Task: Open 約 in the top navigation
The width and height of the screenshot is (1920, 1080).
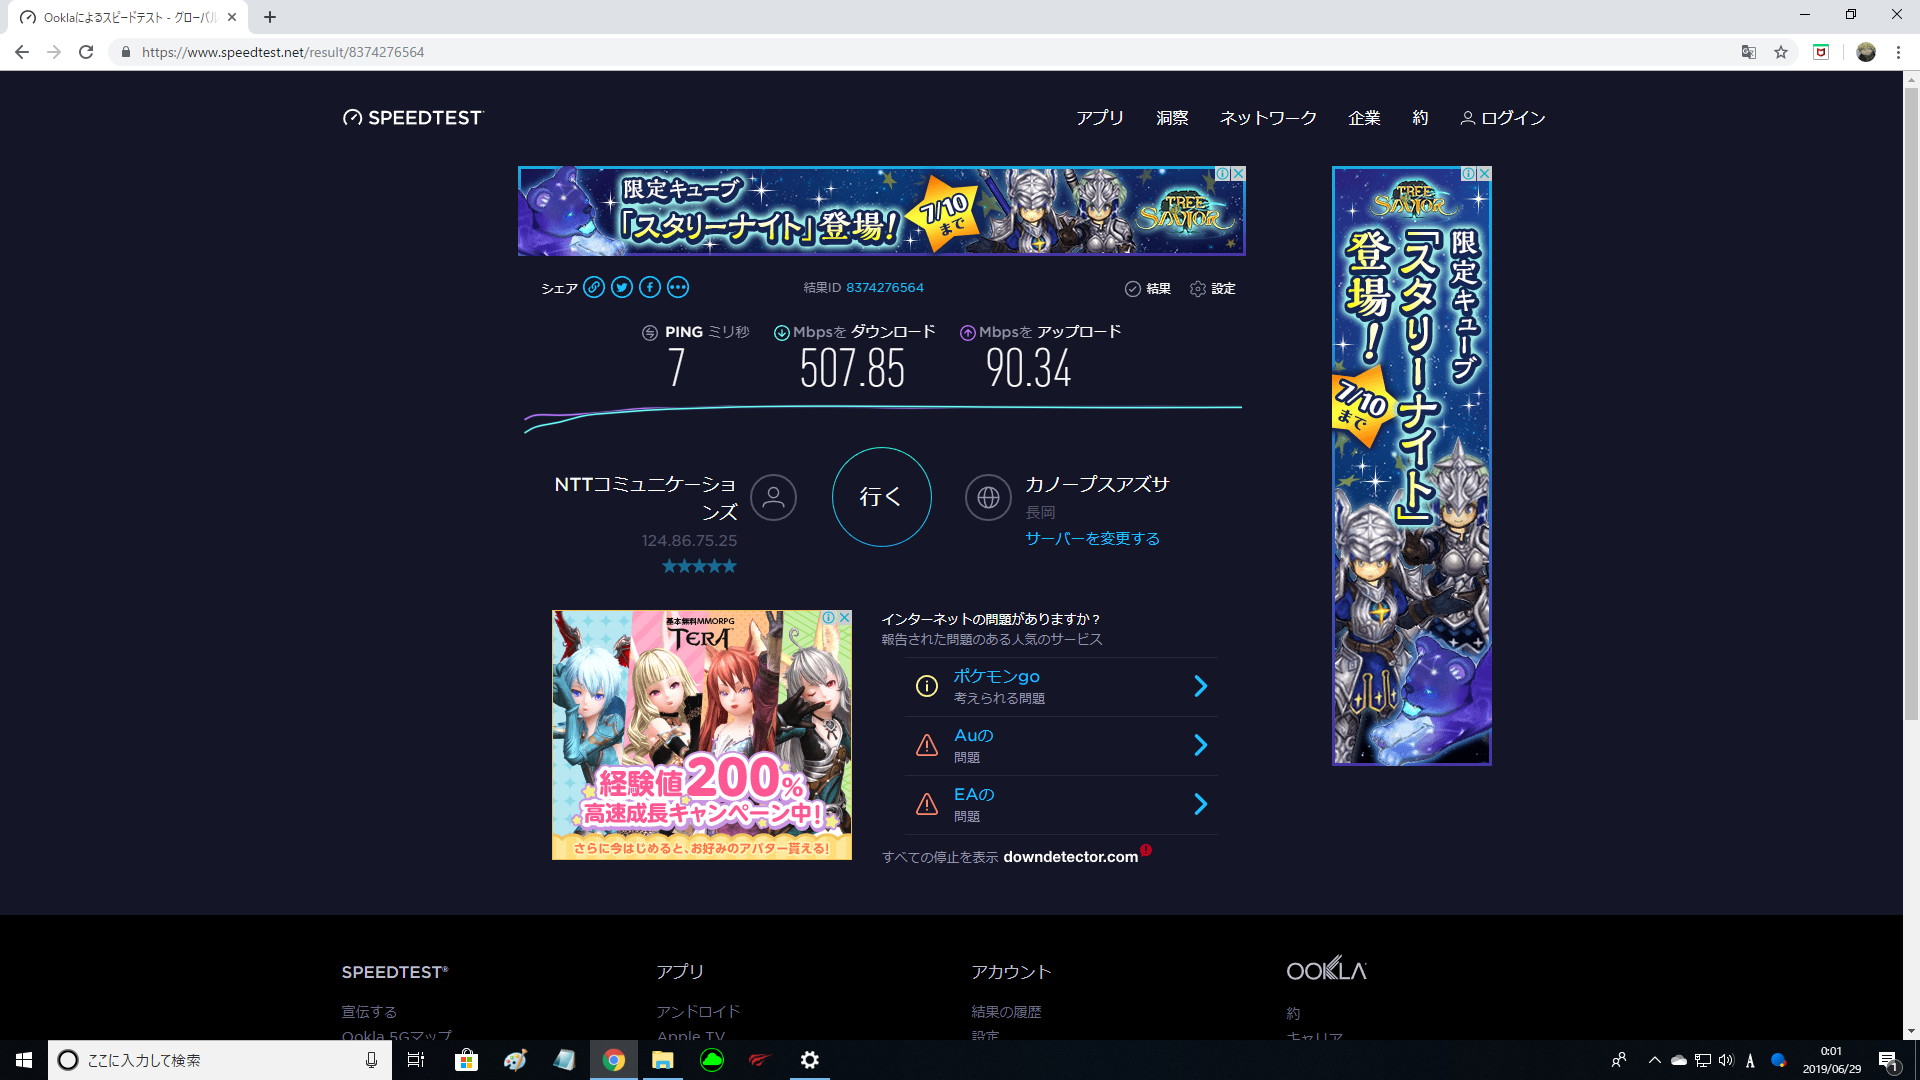Action: pyautogui.click(x=1420, y=118)
